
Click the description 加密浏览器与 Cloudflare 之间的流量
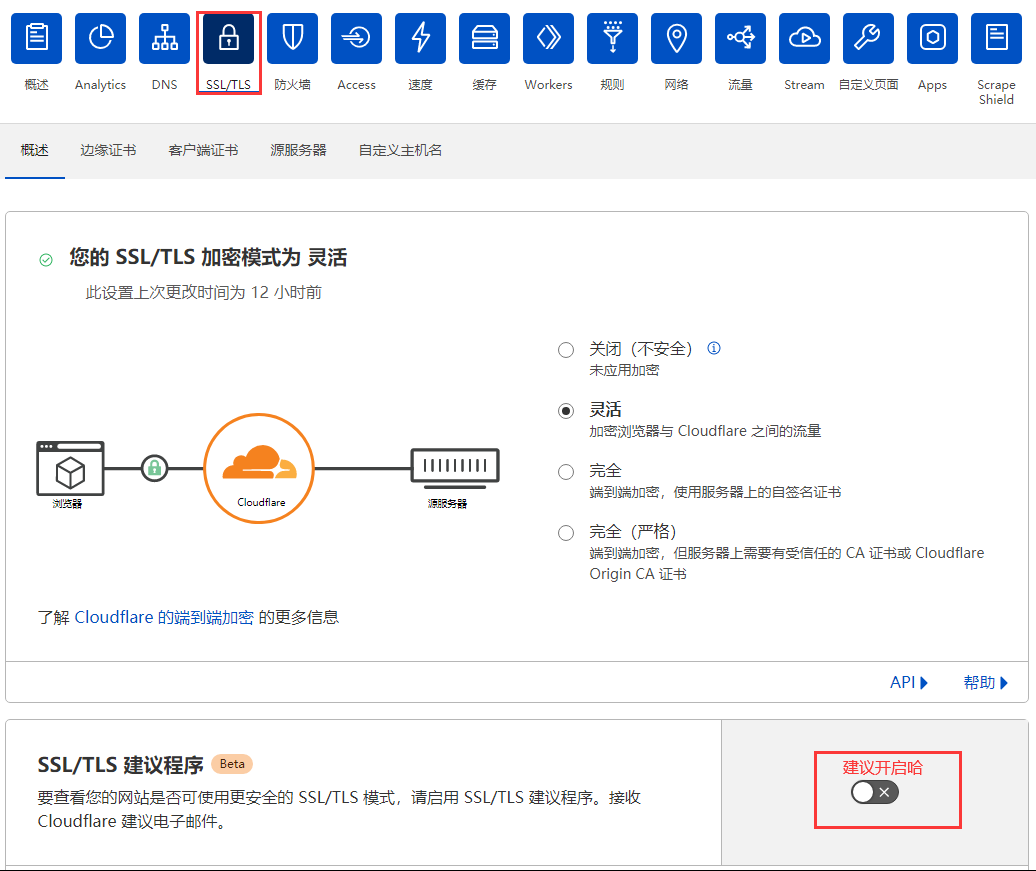[x=706, y=431]
